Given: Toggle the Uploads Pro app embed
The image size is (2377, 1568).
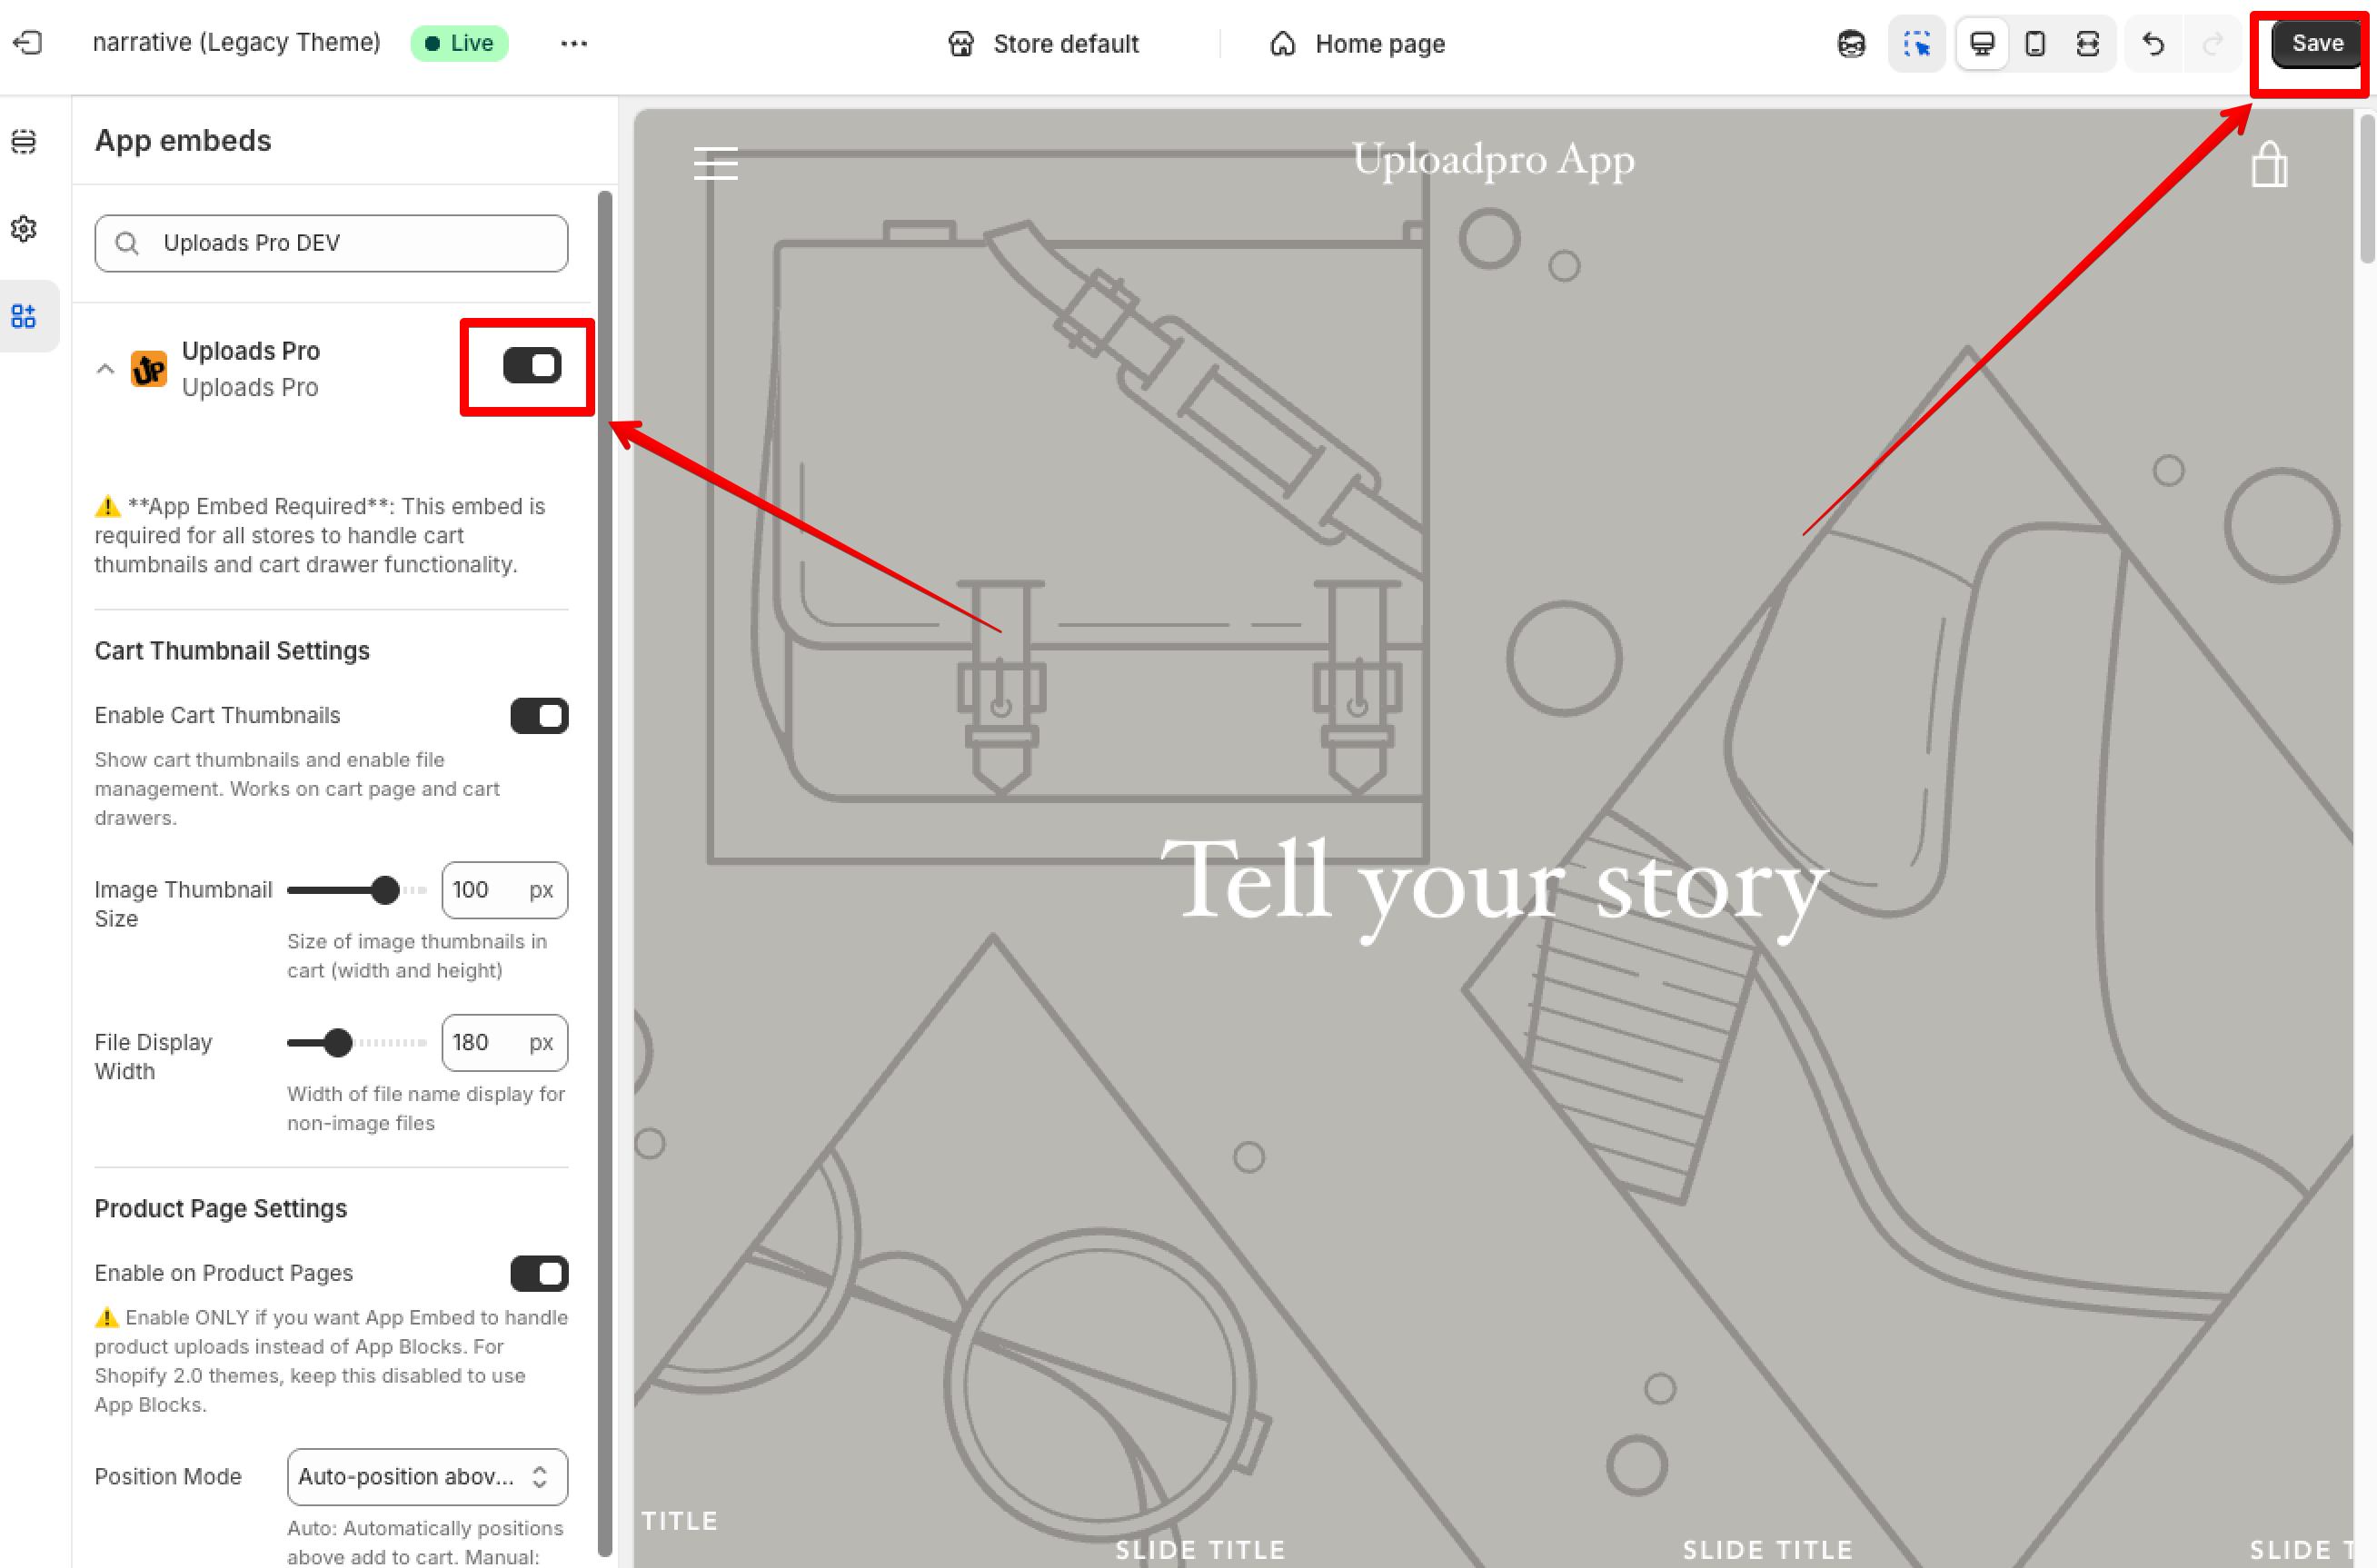Looking at the screenshot, I should pyautogui.click(x=532, y=366).
